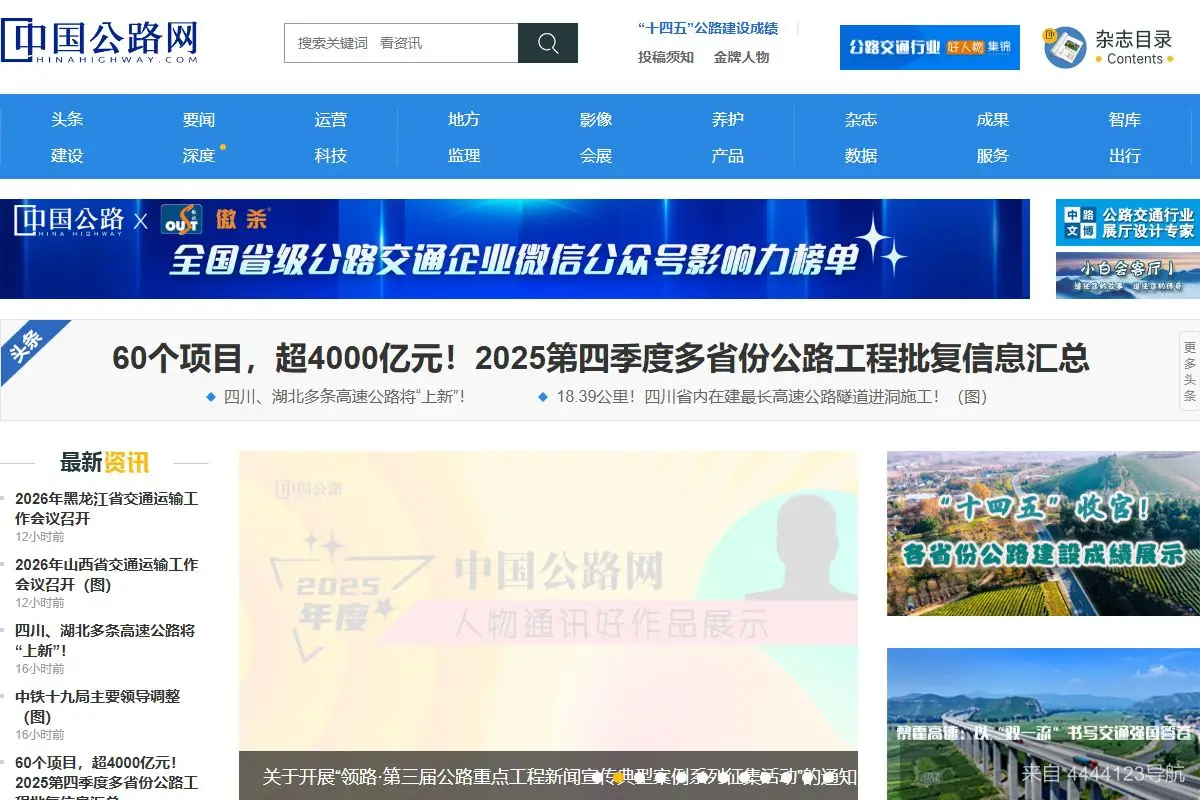
Task: Switch to the 要闻 navigation tab
Action: coord(198,119)
